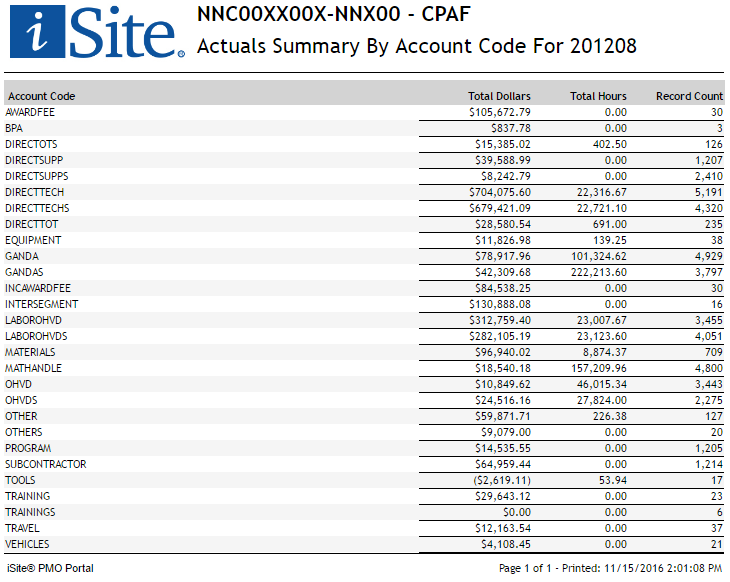Click the iSite logo
This screenshot has height=582, width=730.
tap(97, 32)
